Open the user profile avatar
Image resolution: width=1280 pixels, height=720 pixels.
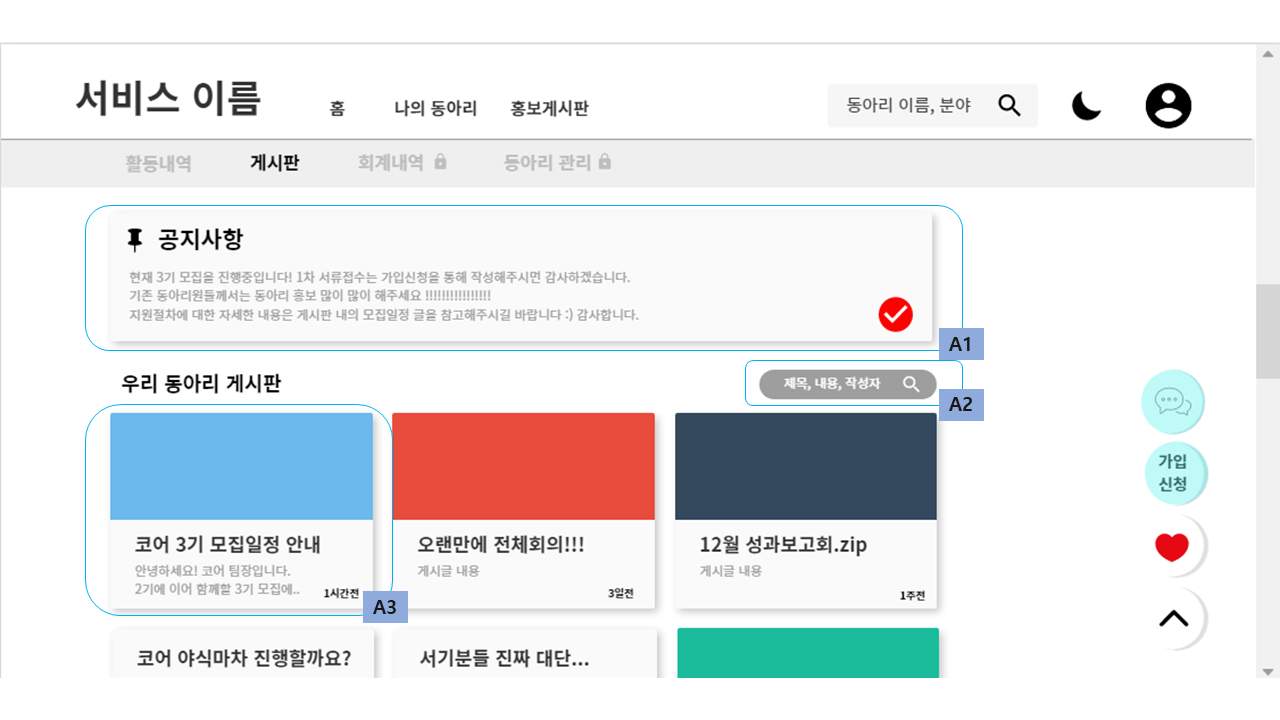1168,105
